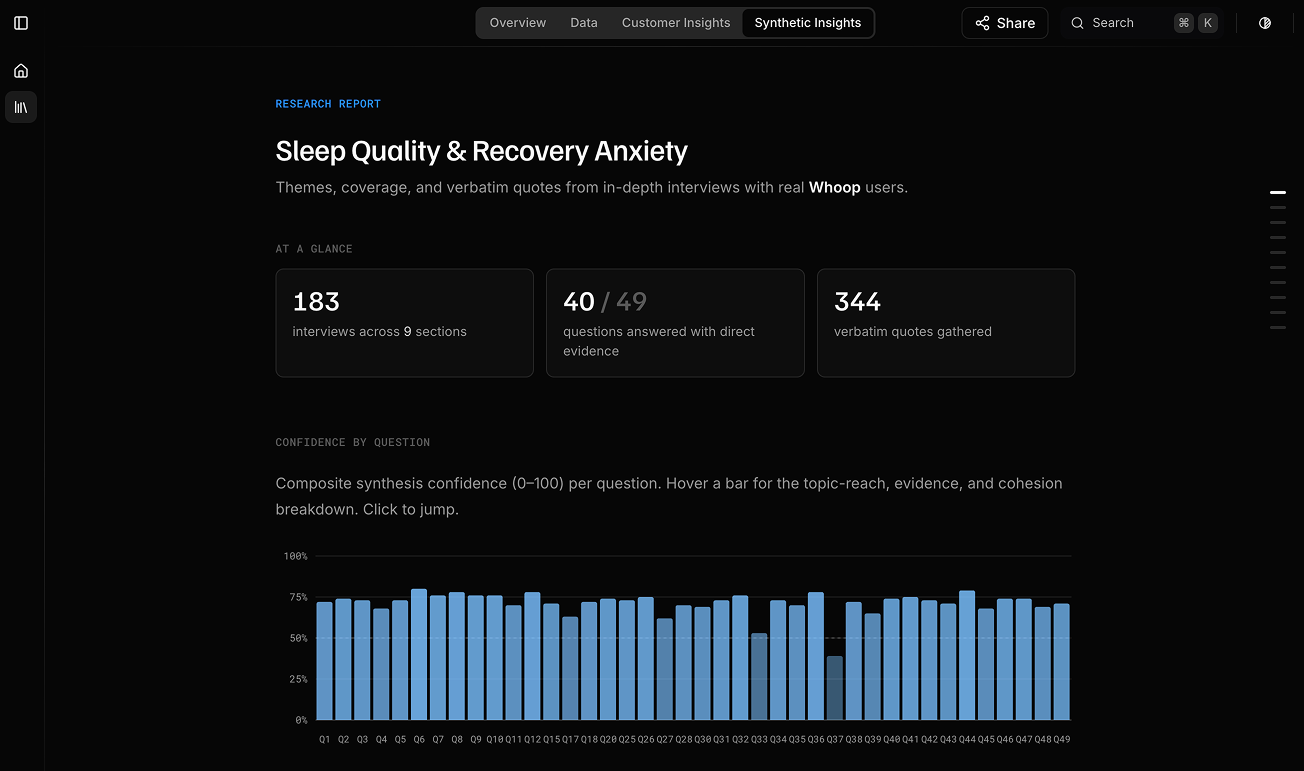
Task: Jump to the last section marker on right rail
Action: [x=1278, y=327]
